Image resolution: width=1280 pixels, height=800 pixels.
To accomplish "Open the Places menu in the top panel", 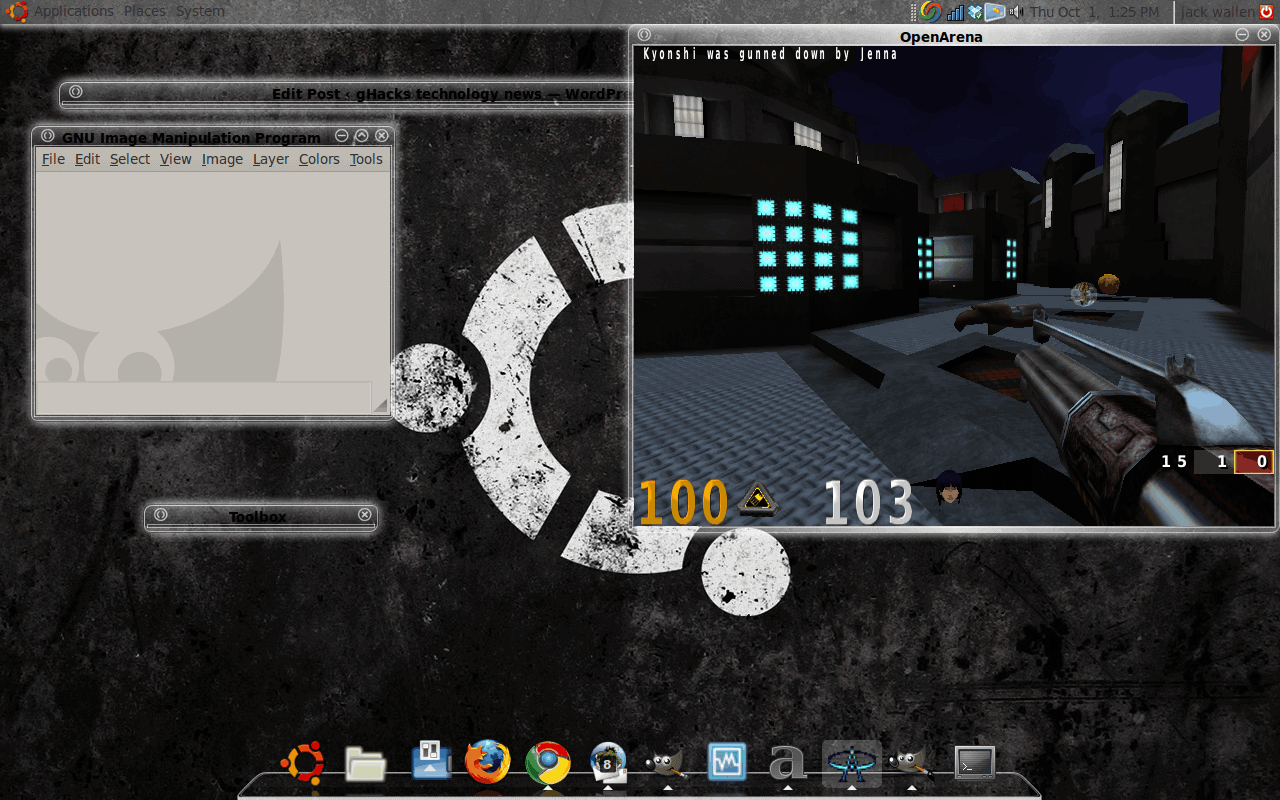I will tap(145, 12).
